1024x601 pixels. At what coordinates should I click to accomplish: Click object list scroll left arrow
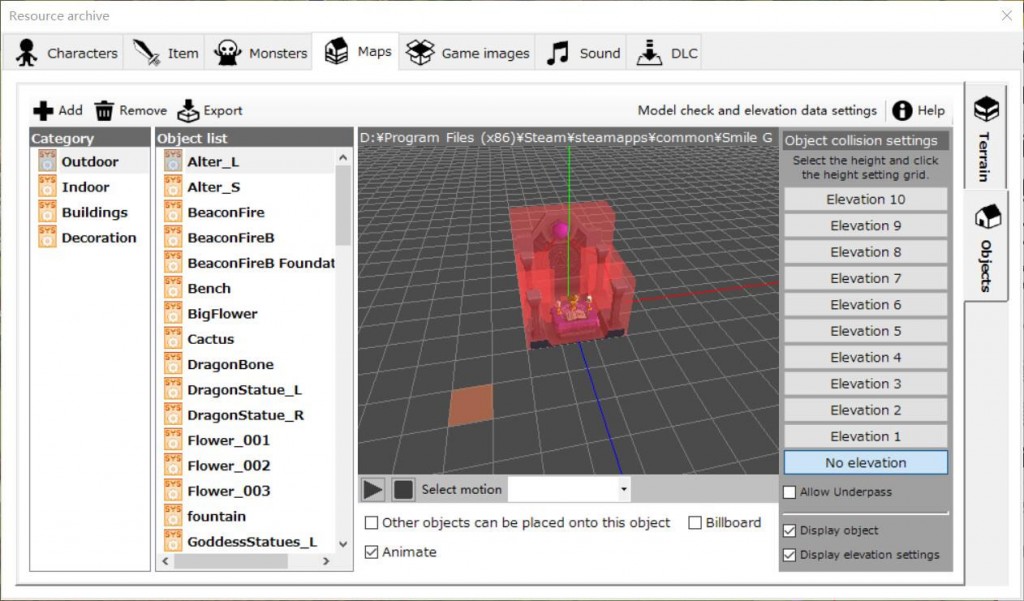165,561
